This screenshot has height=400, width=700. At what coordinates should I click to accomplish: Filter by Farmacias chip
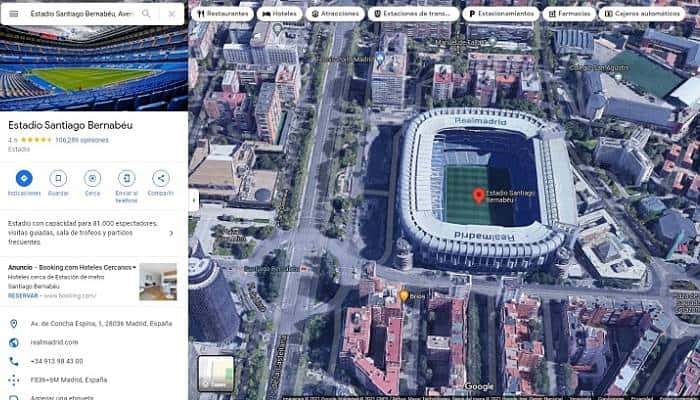pyautogui.click(x=569, y=14)
